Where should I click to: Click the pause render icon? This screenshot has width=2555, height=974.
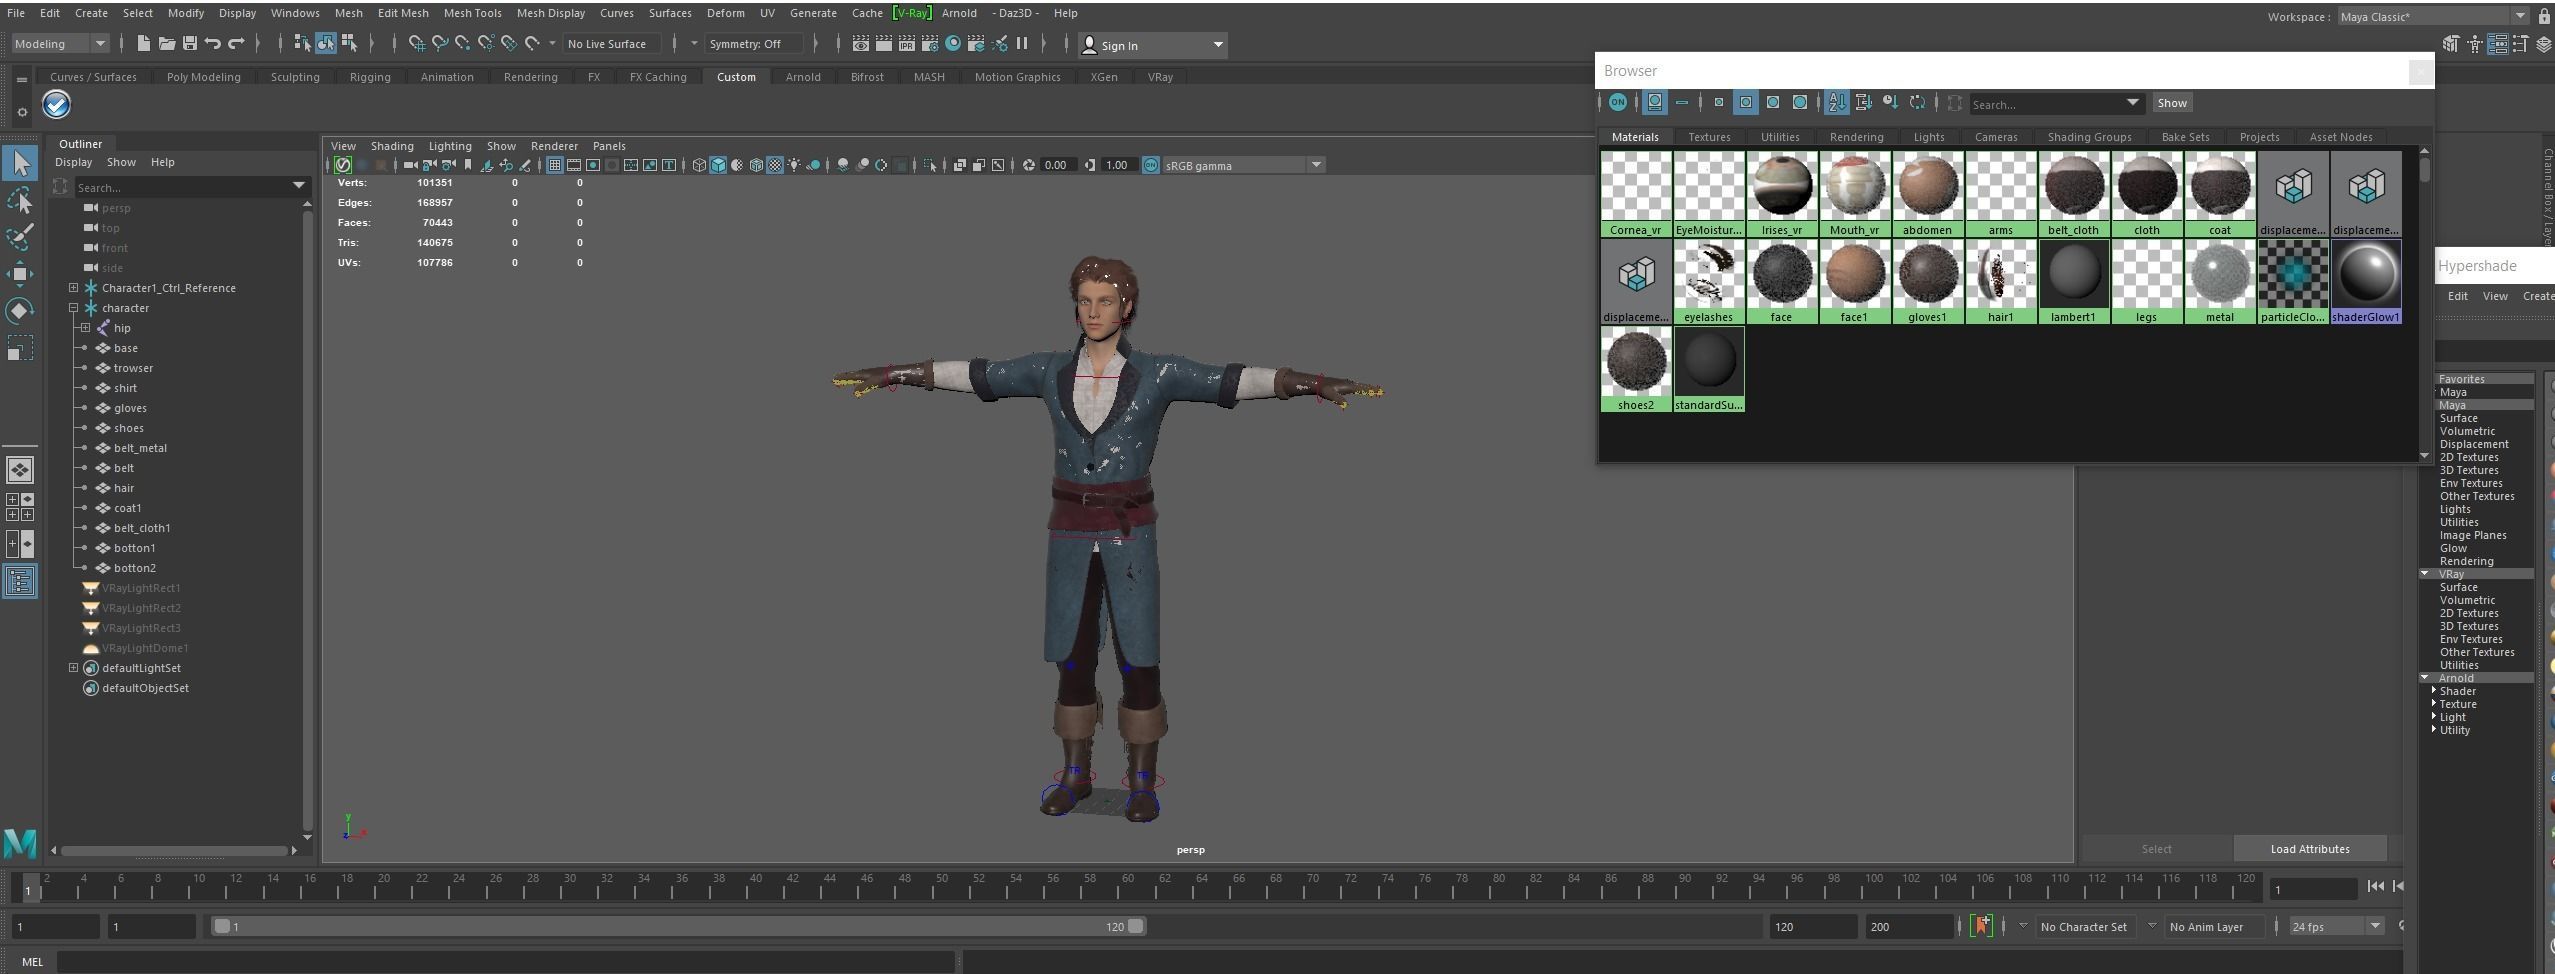click(1022, 43)
